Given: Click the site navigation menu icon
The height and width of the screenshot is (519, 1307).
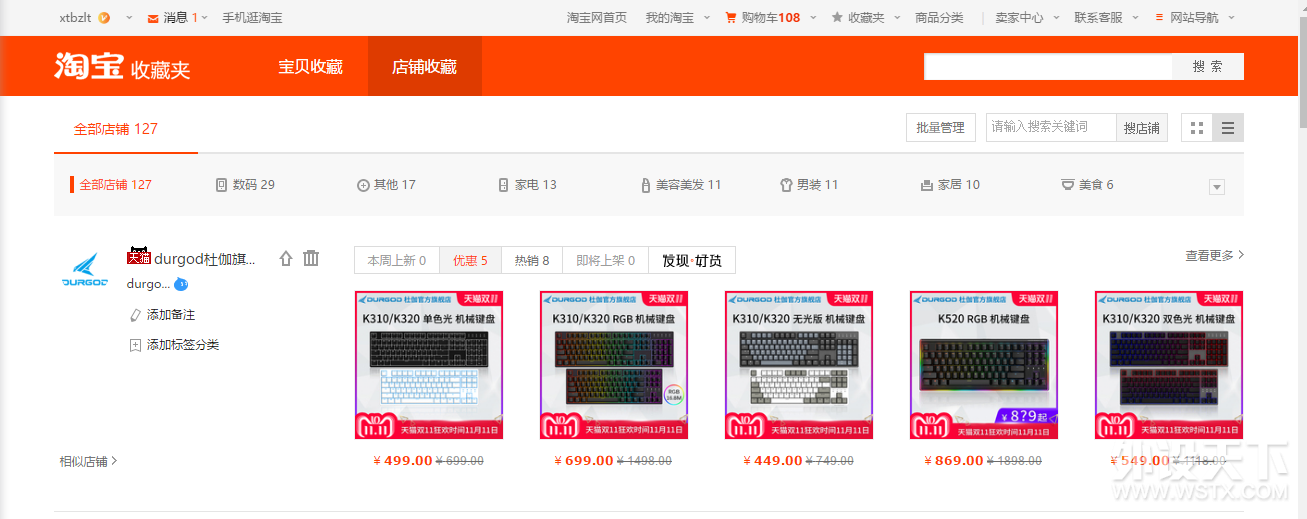Looking at the screenshot, I should point(1159,17).
